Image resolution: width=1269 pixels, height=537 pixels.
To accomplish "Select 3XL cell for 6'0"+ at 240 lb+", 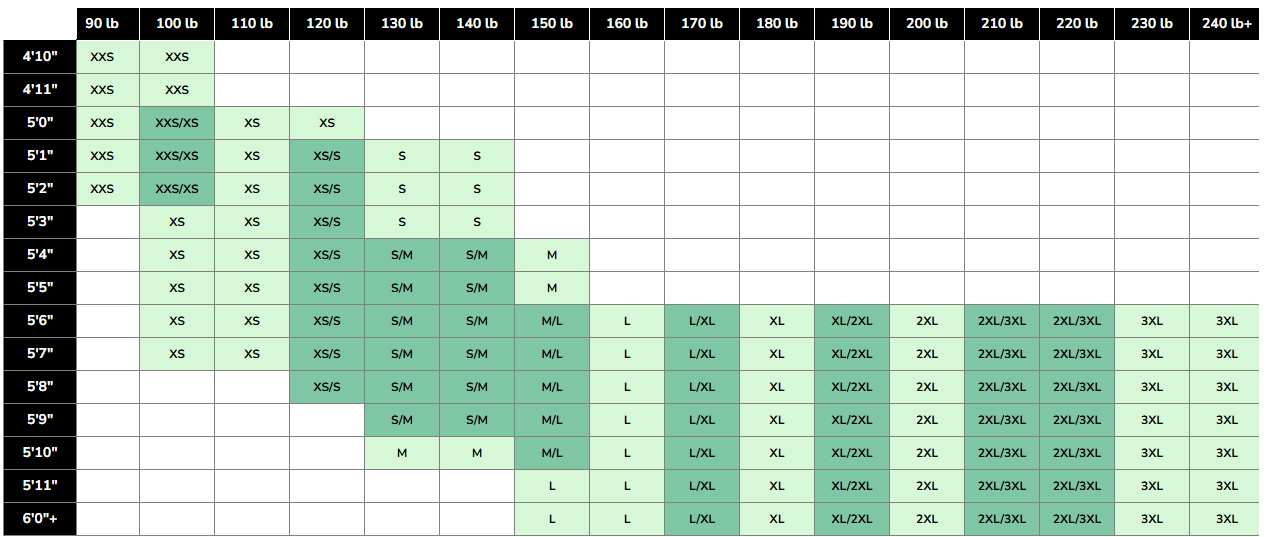I will 1226,519.
